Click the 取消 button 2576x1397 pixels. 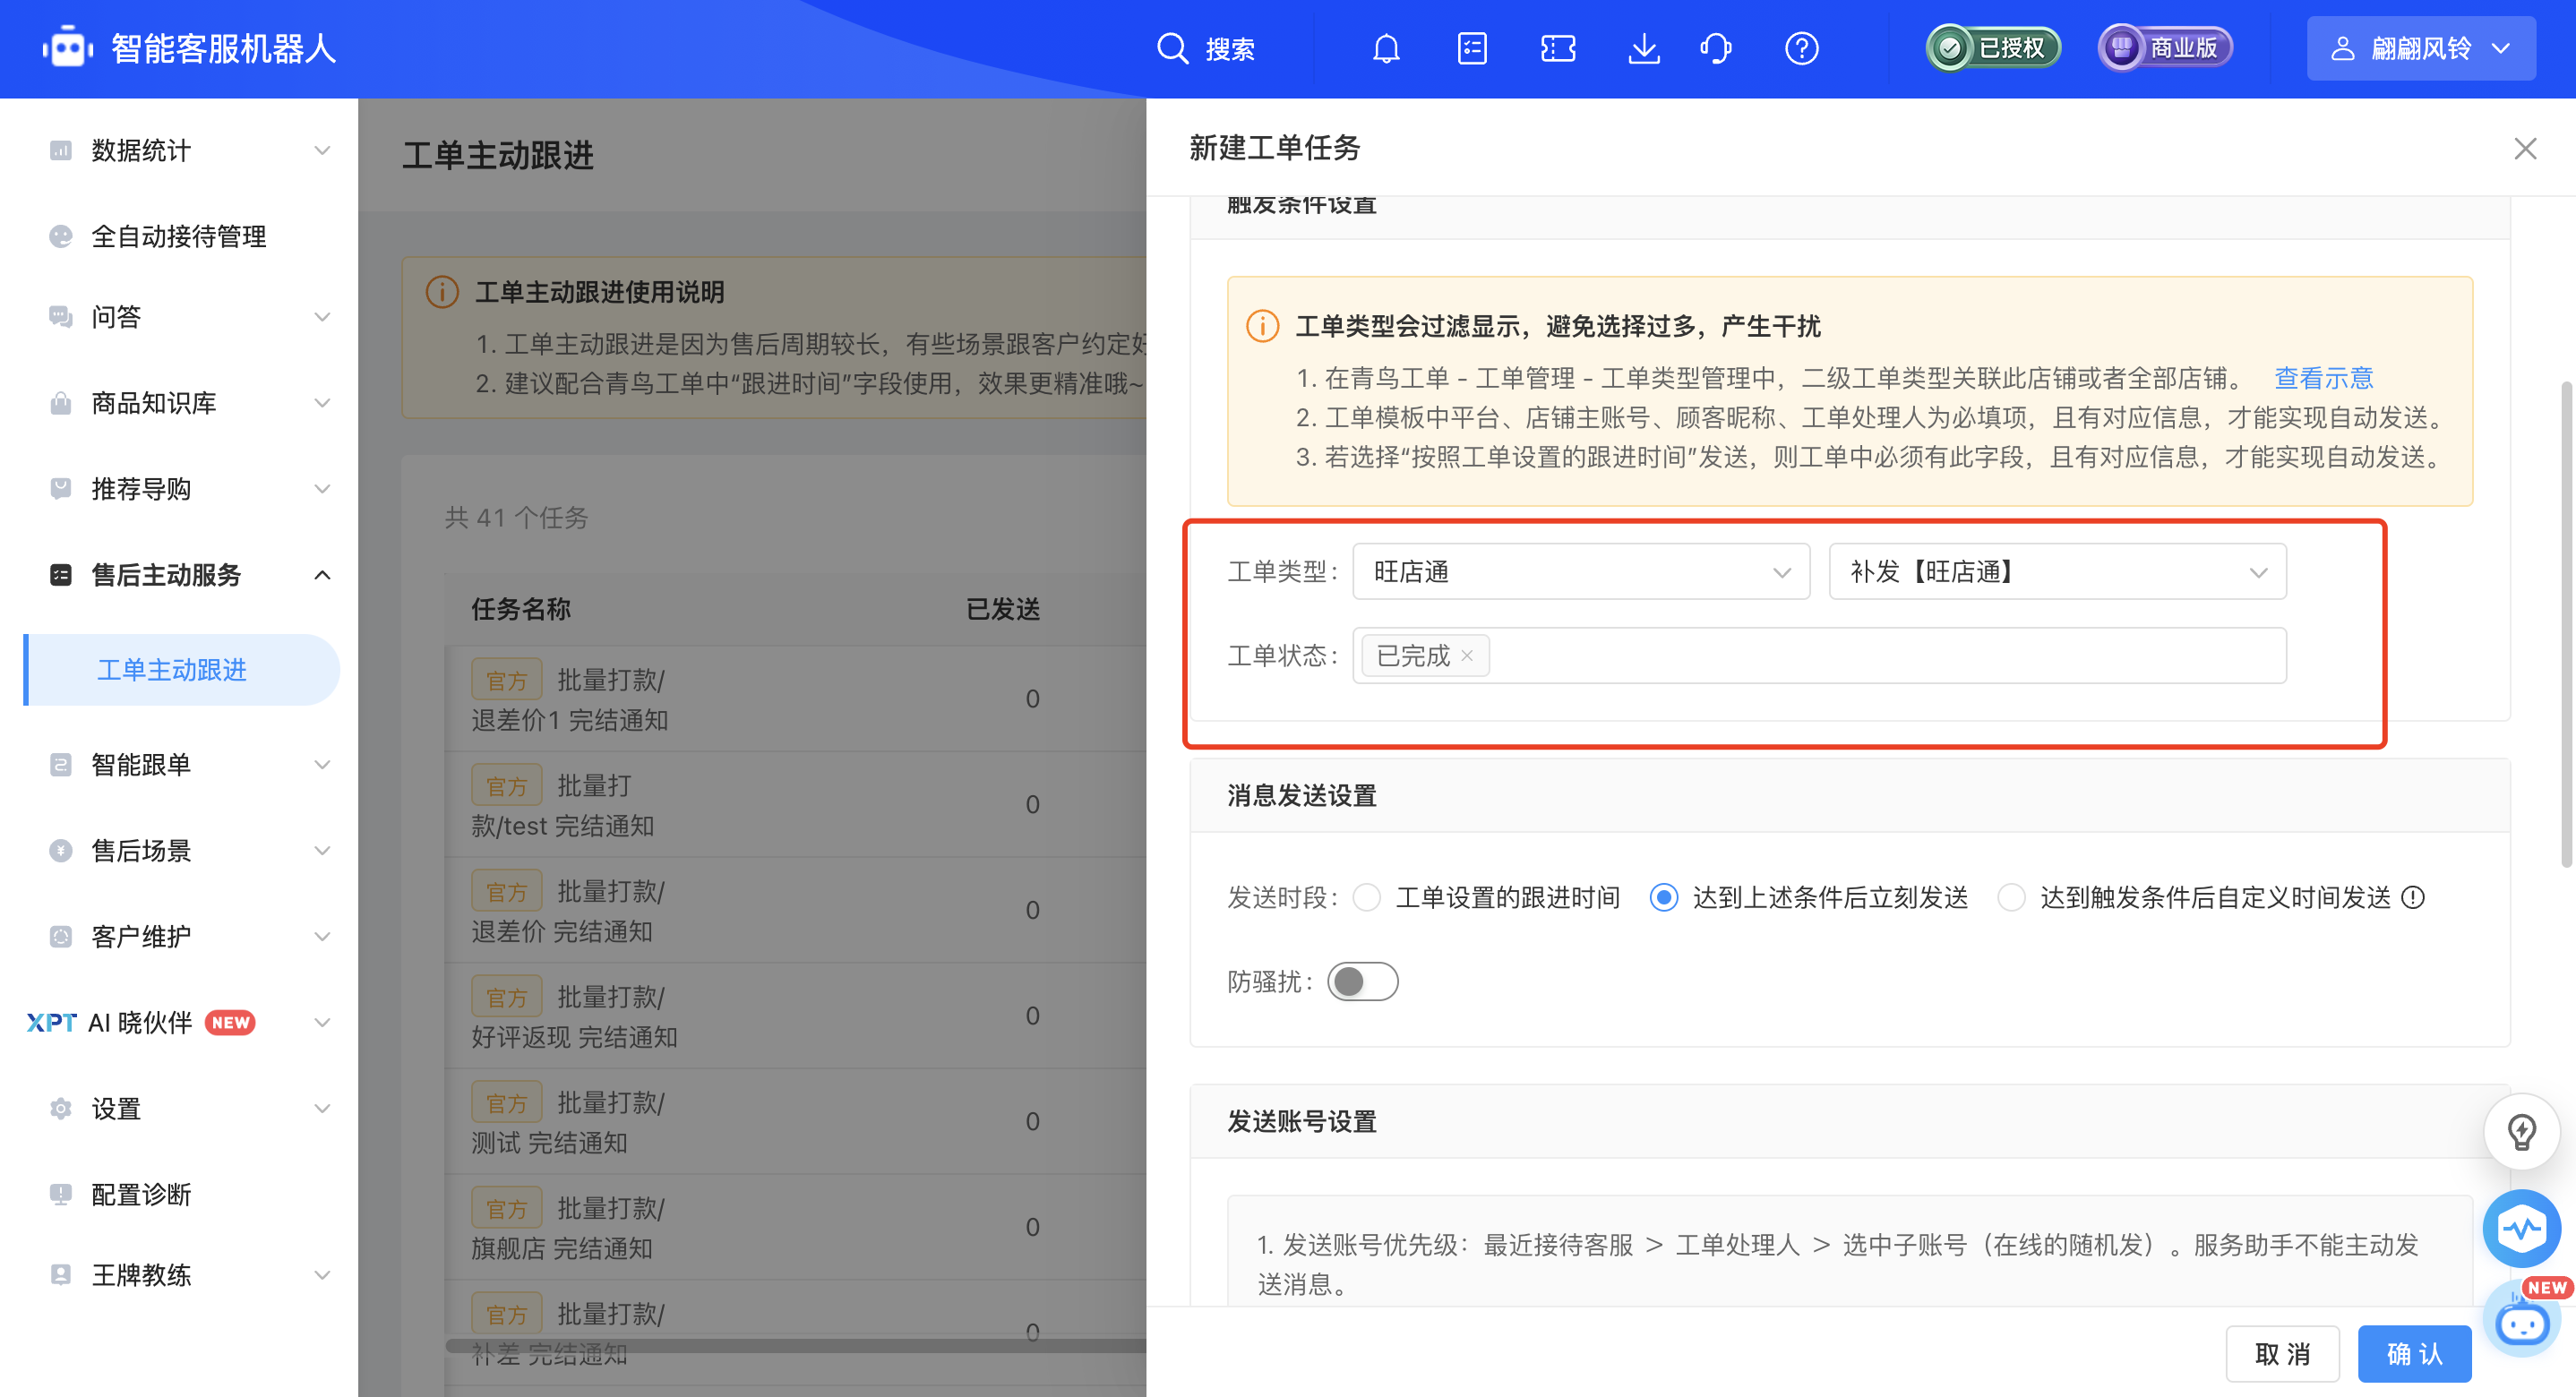pos(2282,1354)
